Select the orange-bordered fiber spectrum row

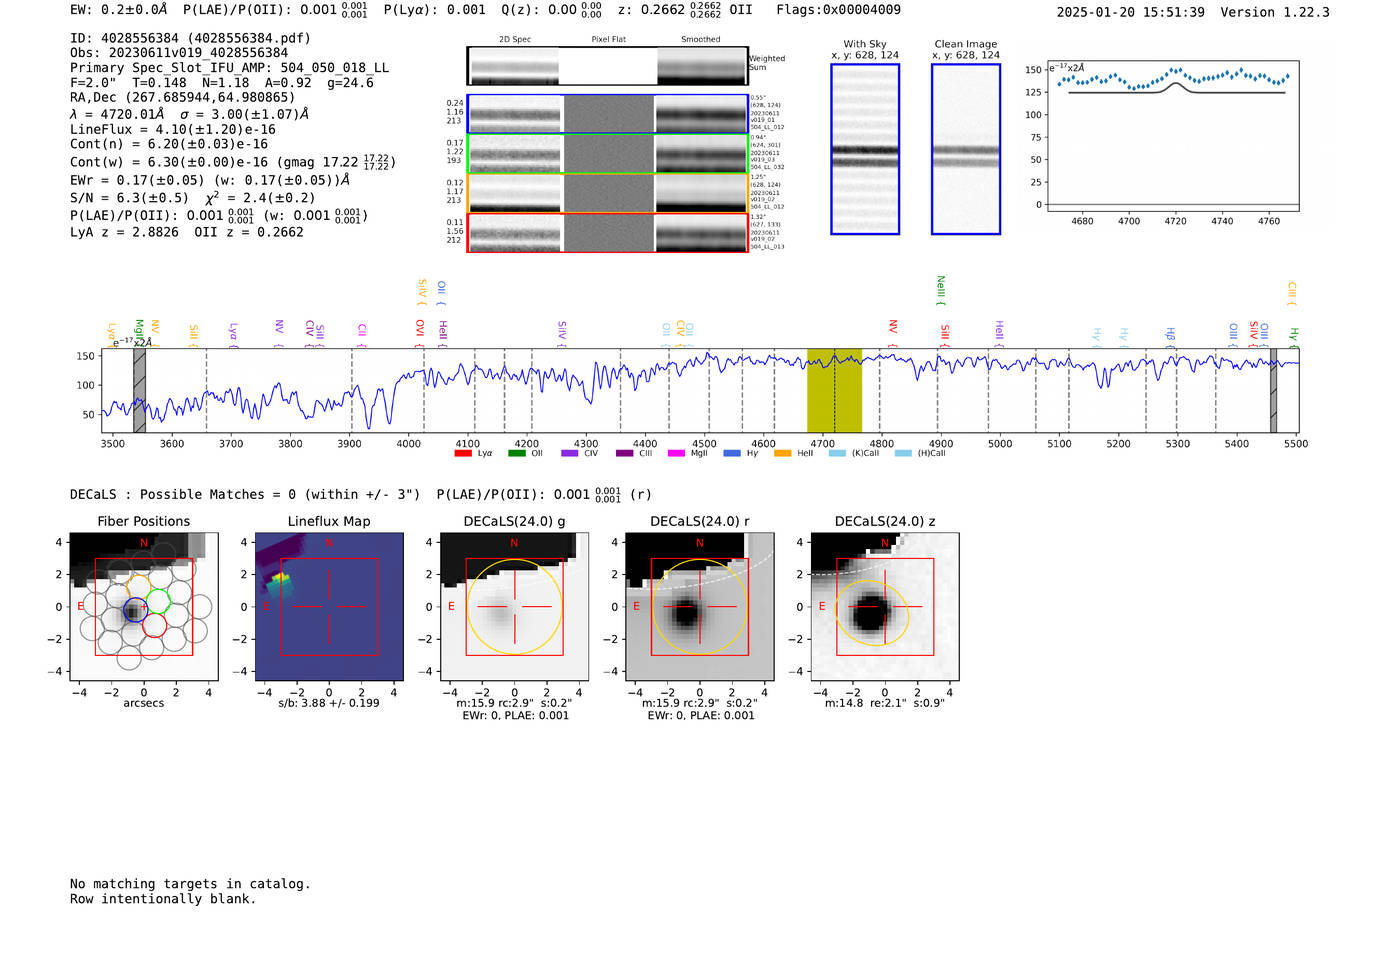608,193
